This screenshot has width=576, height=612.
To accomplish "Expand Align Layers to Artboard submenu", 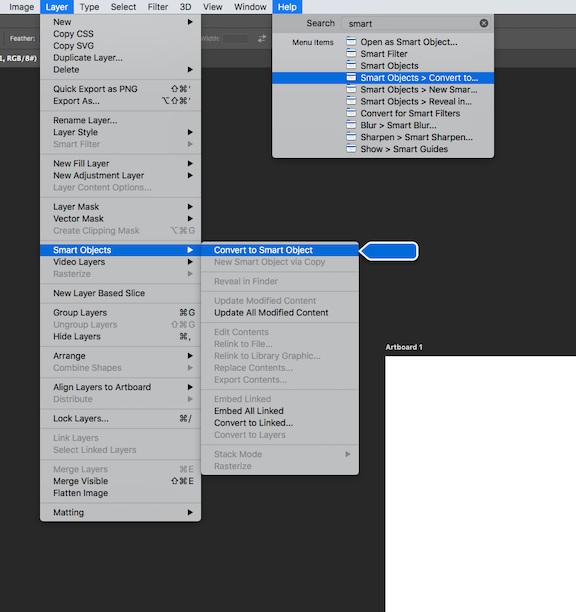I will (121, 387).
